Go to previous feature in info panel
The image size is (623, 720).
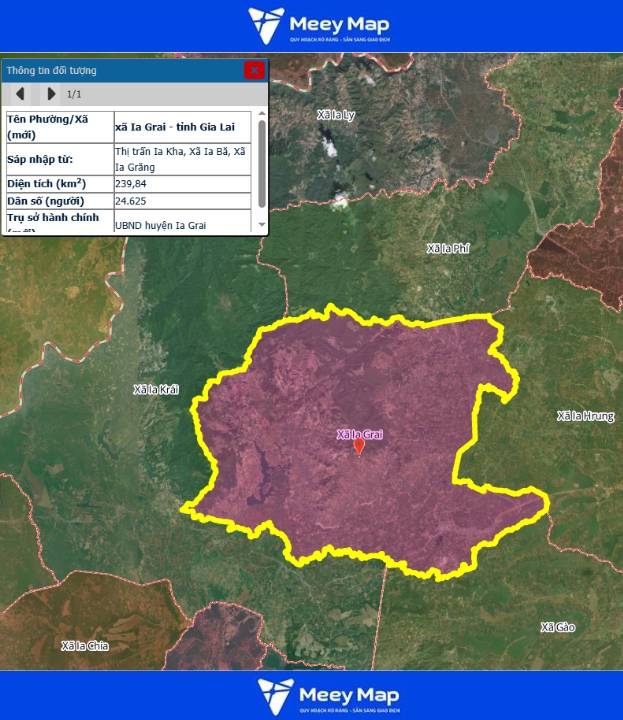[x=20, y=94]
